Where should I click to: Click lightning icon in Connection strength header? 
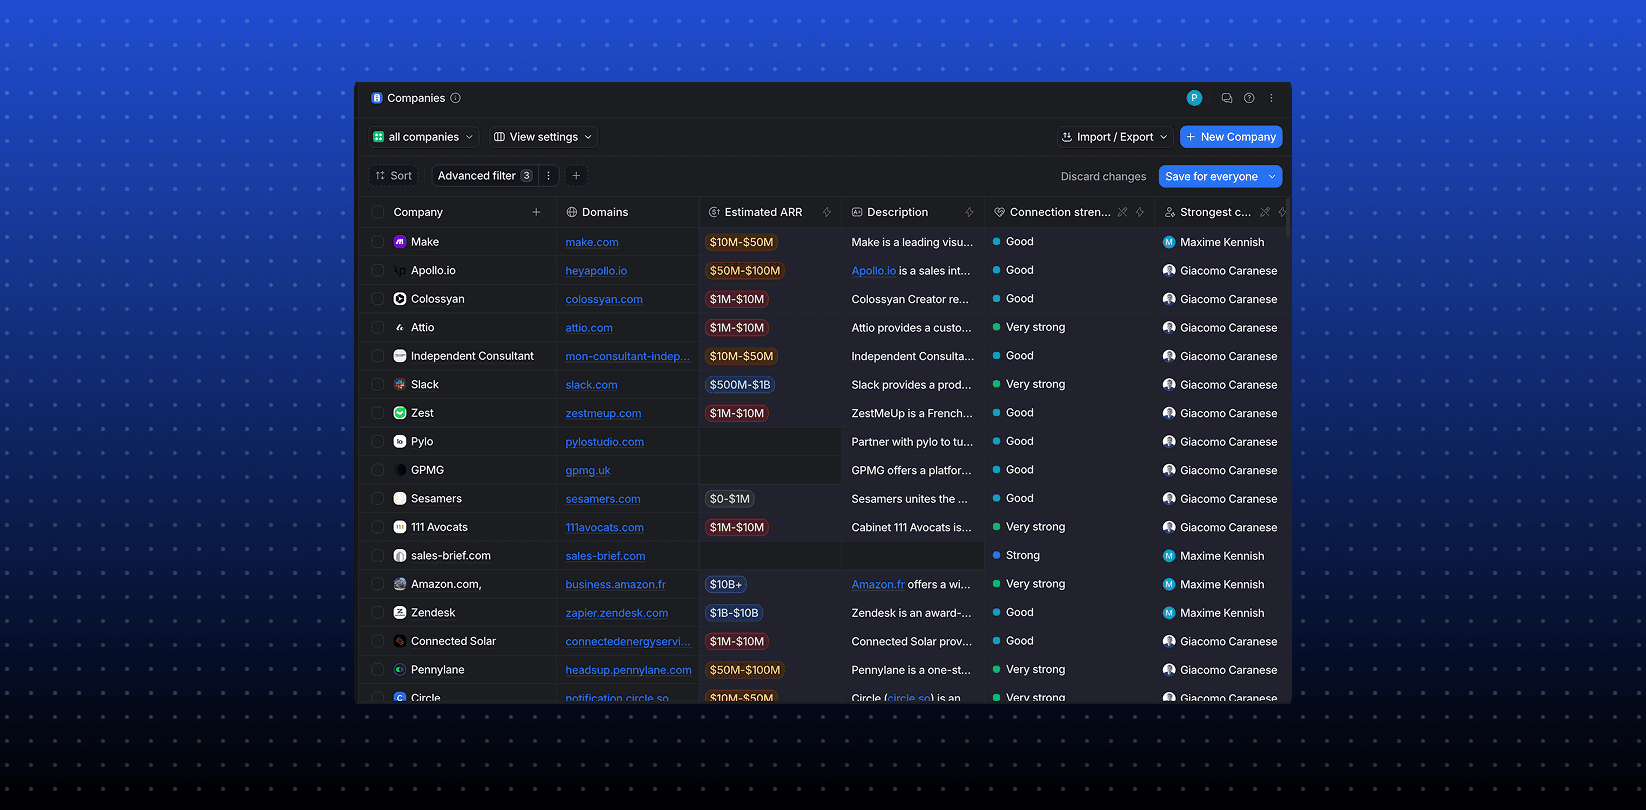click(1140, 212)
